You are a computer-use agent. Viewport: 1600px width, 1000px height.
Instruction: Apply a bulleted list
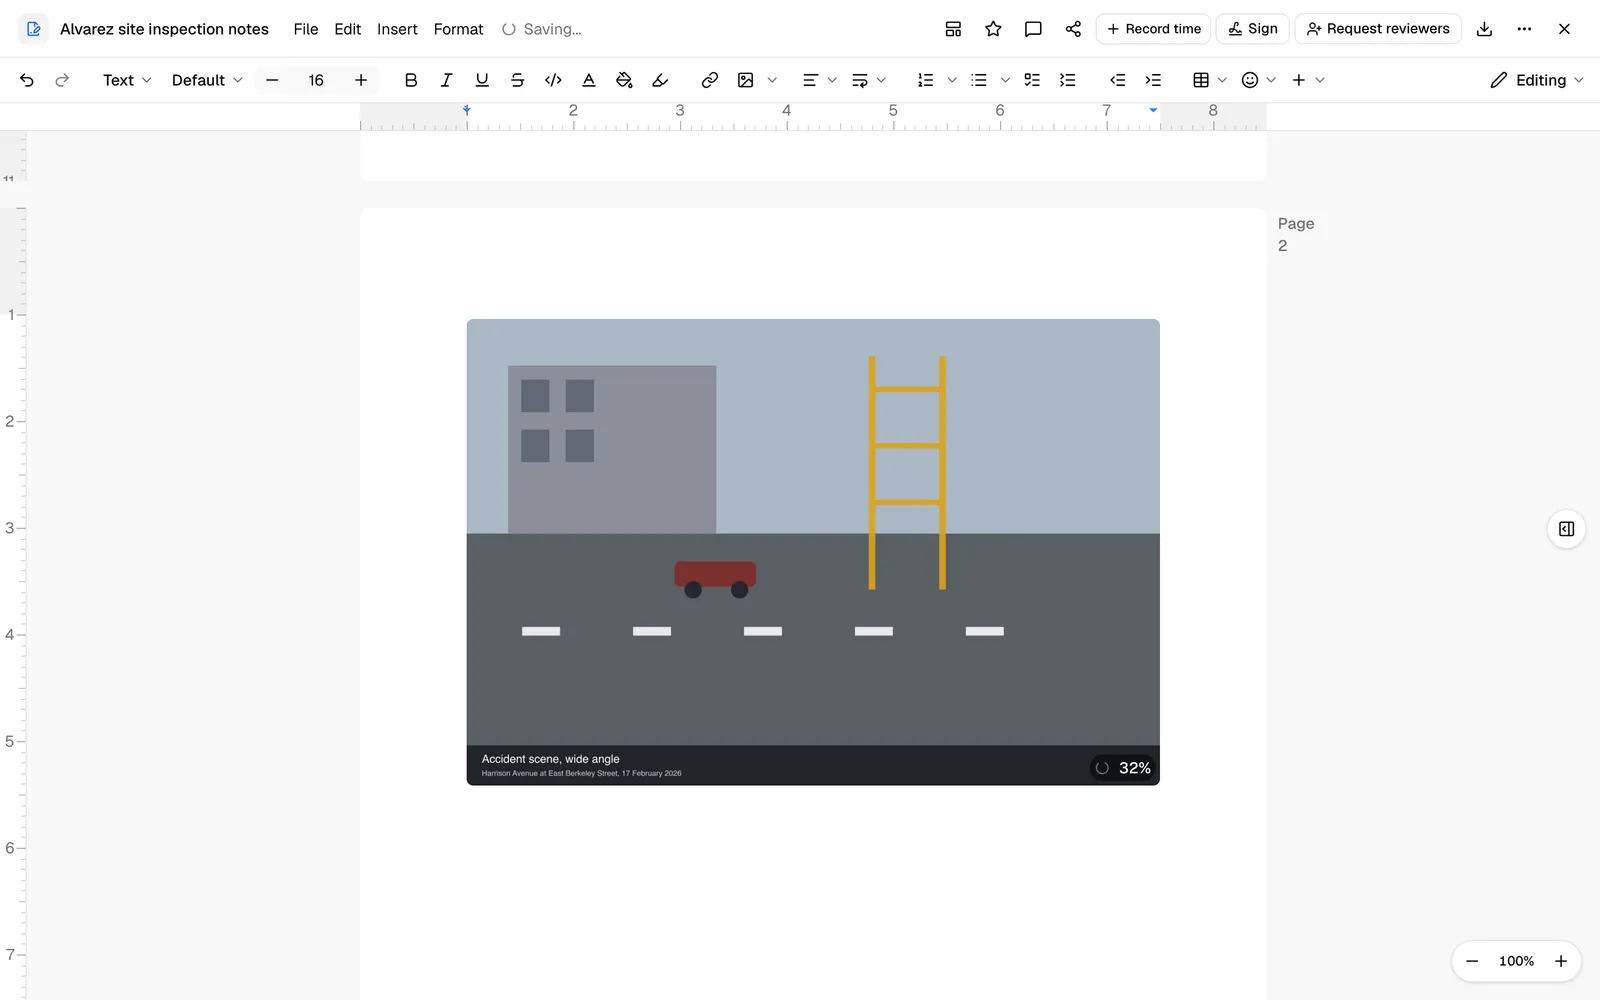tap(979, 80)
